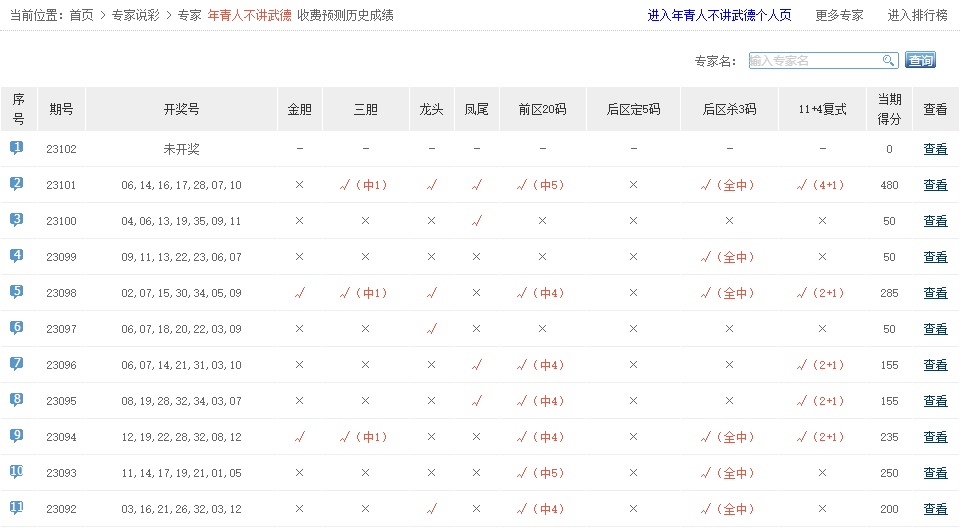Open the 进入排行榜 ranking link
The width and height of the screenshot is (965, 531).
pyautogui.click(x=917, y=16)
